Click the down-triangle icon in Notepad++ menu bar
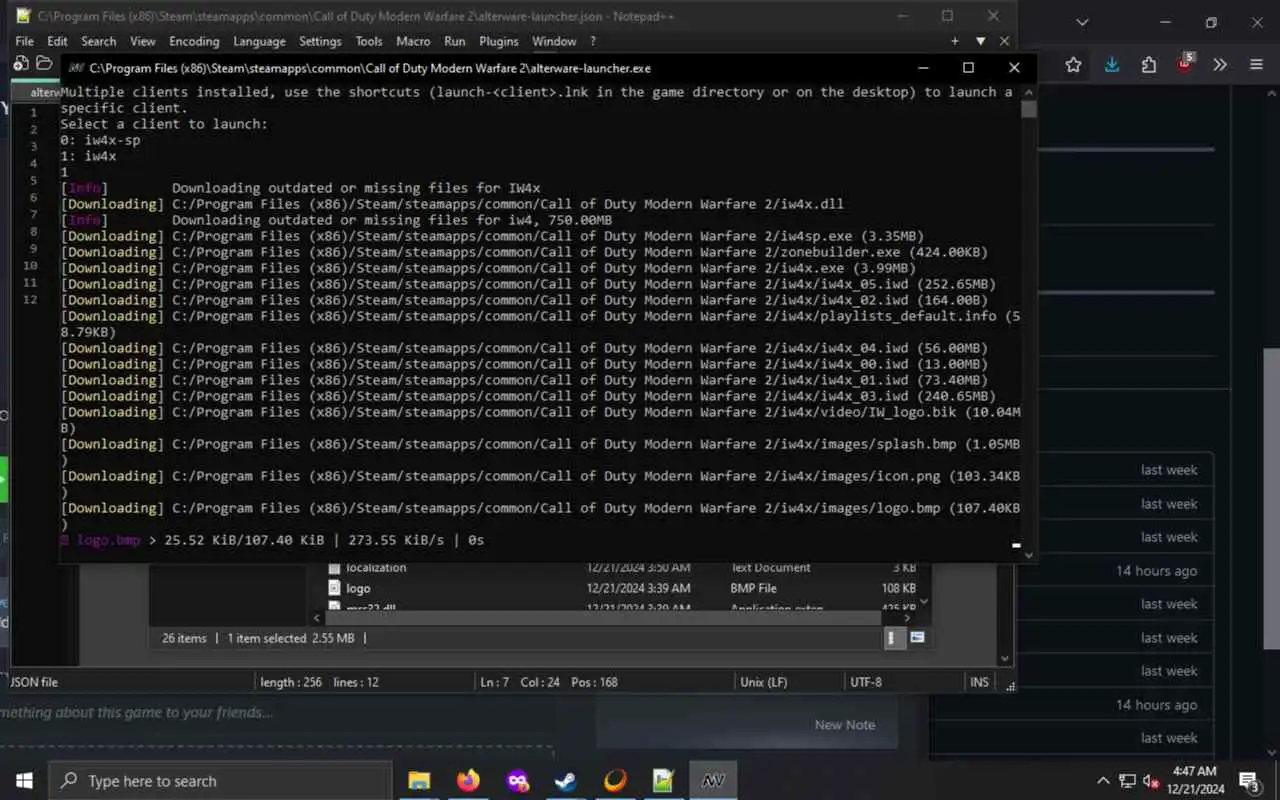Viewport: 1280px width, 800px height. (x=981, y=41)
